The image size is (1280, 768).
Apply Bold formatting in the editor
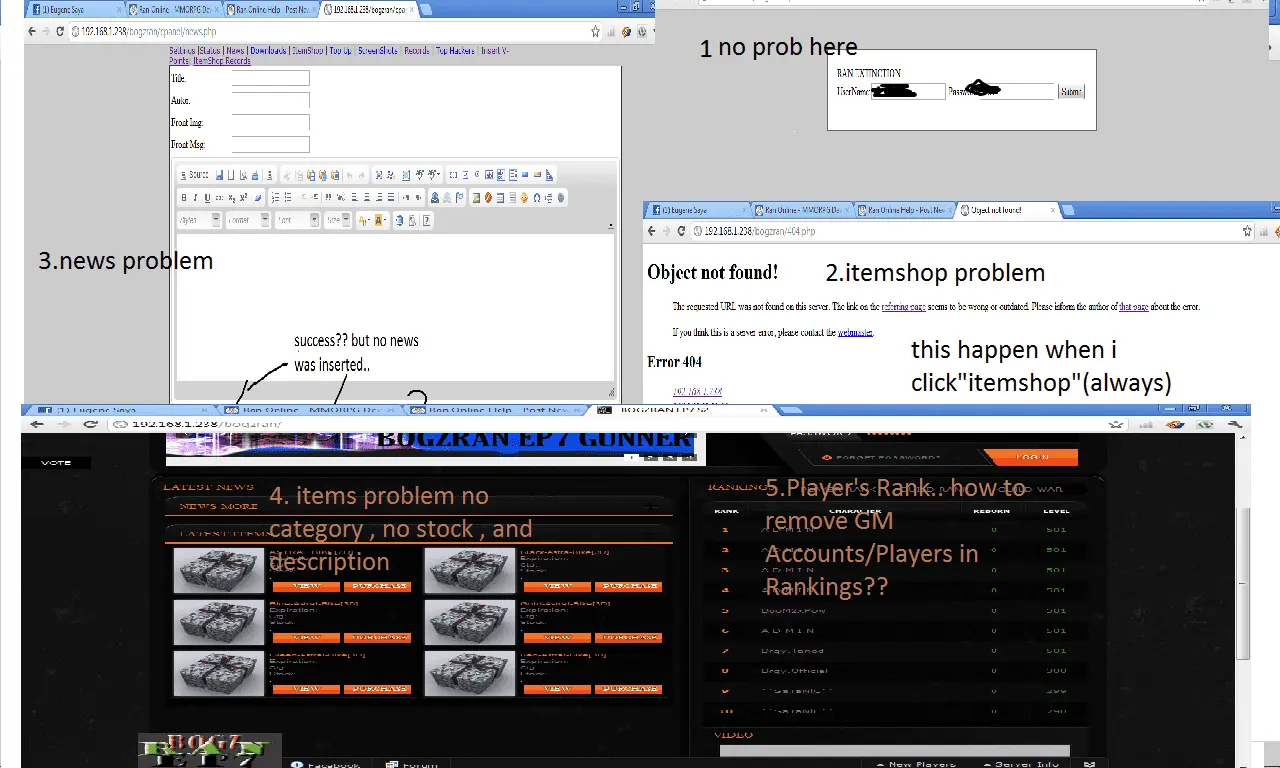184,197
